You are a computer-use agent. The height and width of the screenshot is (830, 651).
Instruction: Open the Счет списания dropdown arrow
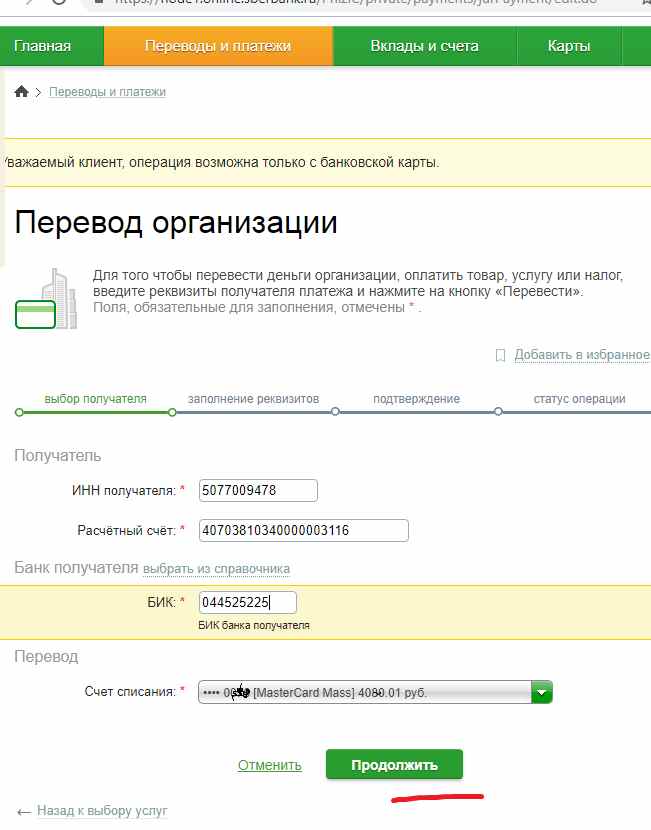click(541, 692)
